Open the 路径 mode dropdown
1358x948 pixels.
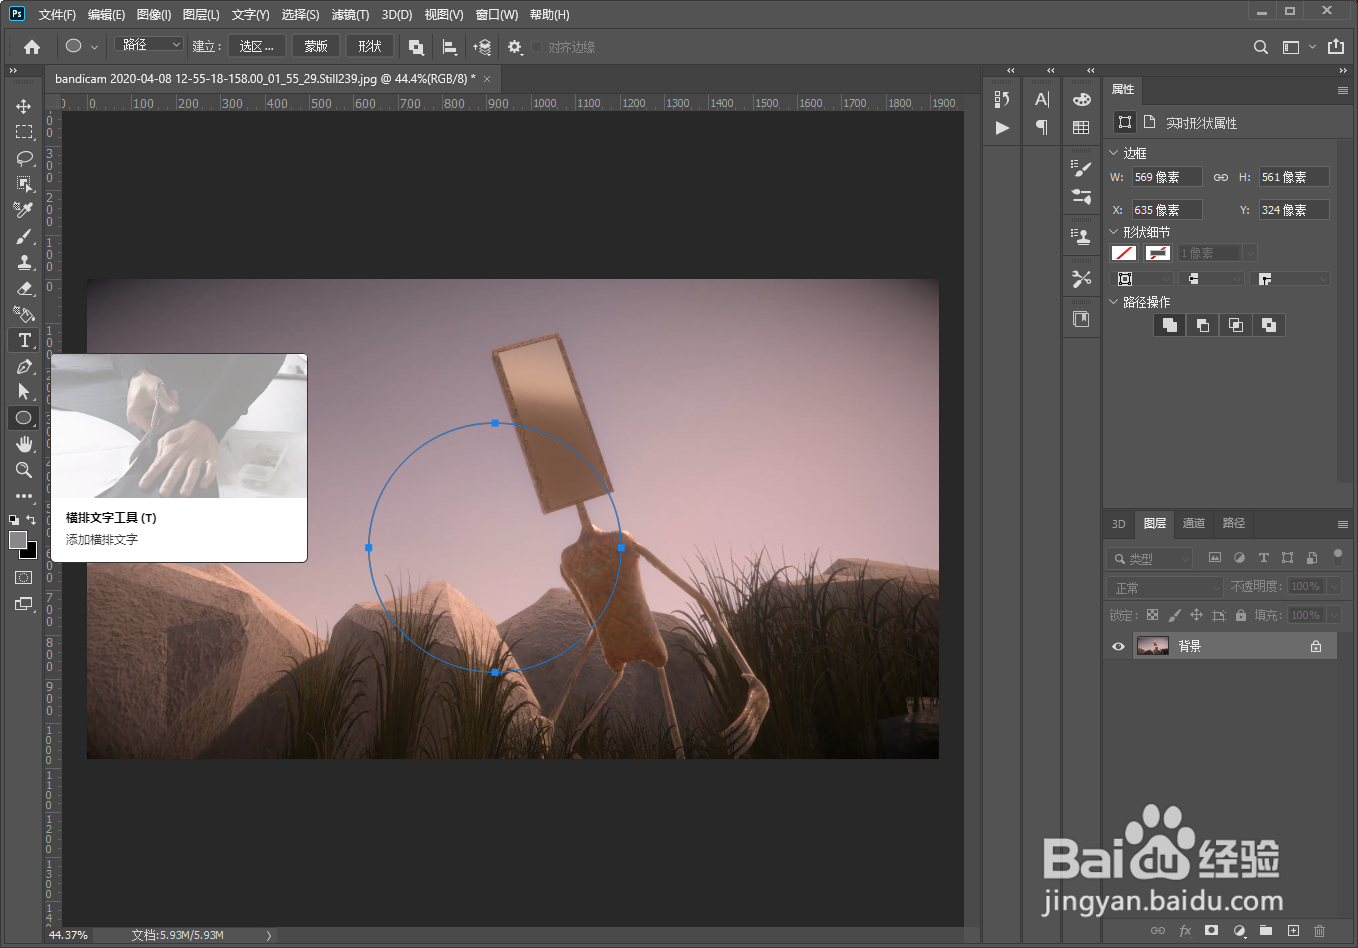coord(149,45)
